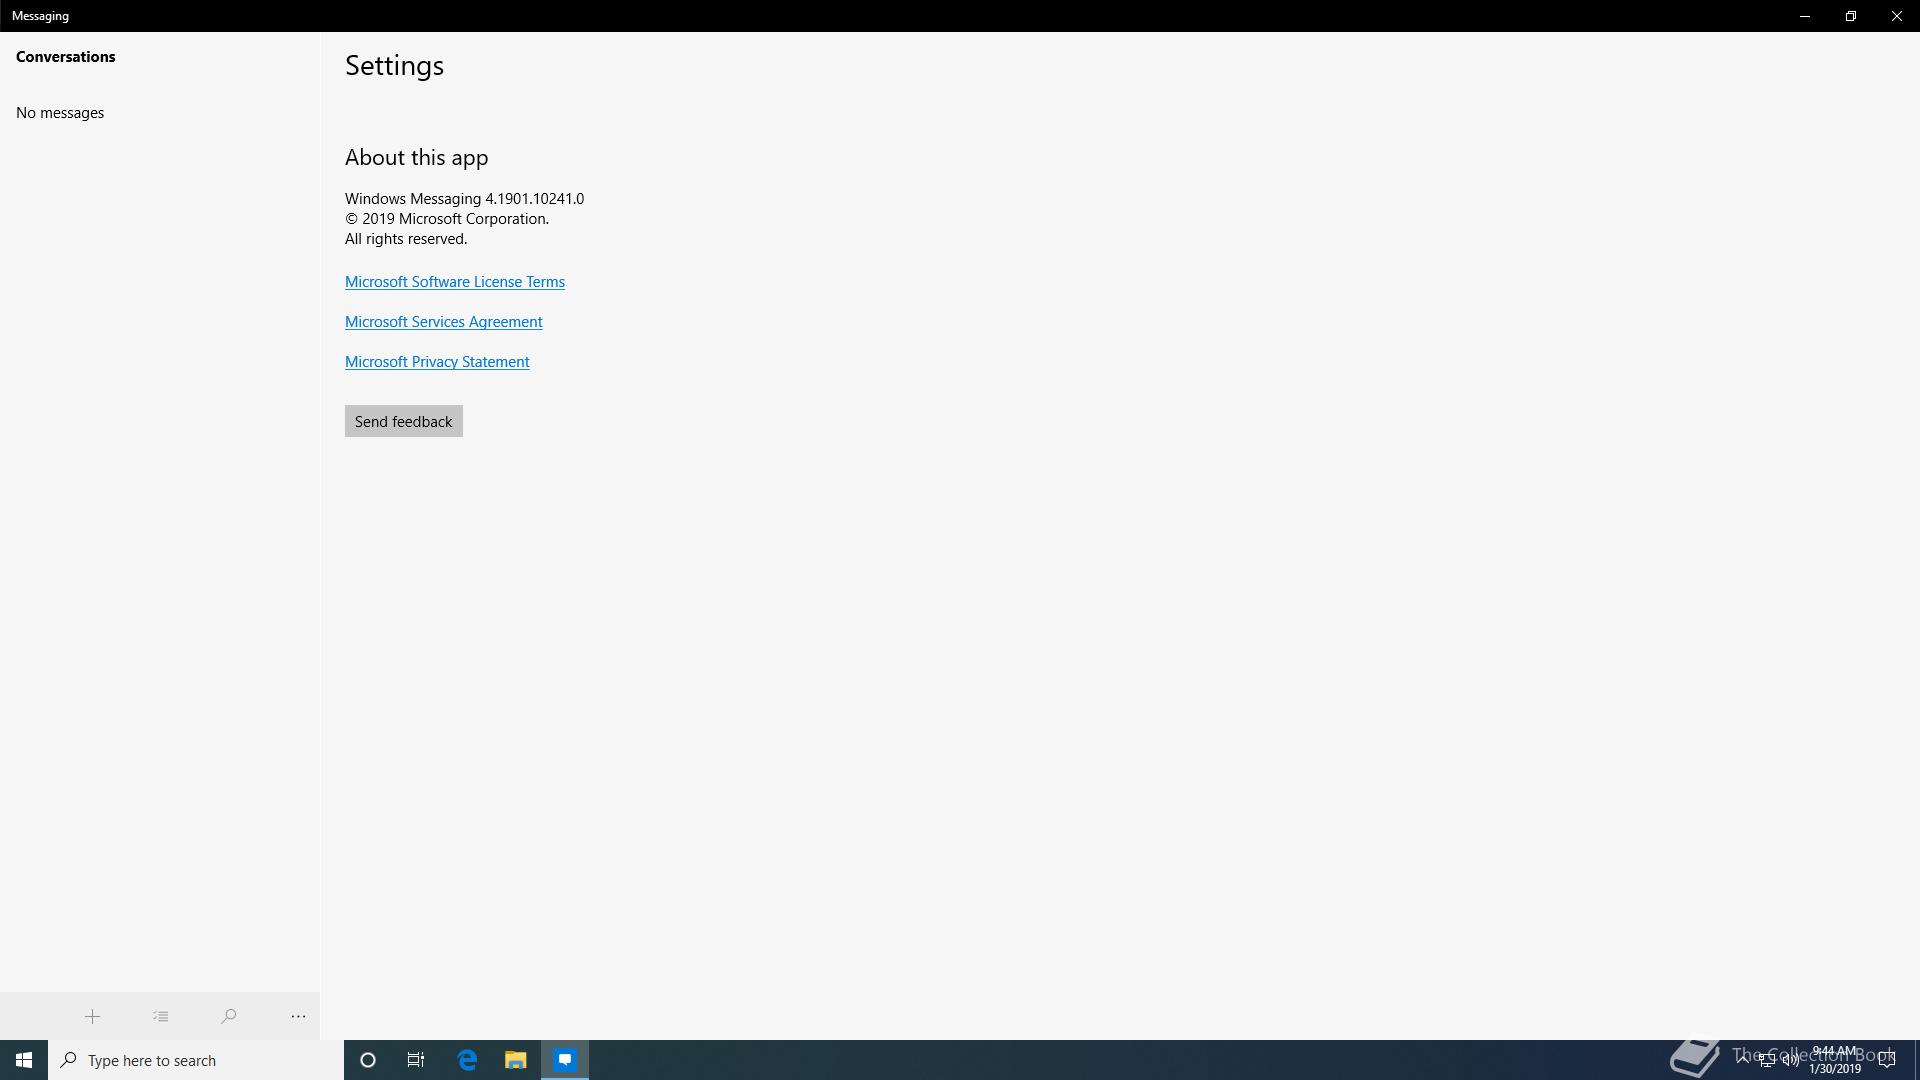Viewport: 1920px width, 1080px height.
Task: Click the About this app heading
Action: 417,158
